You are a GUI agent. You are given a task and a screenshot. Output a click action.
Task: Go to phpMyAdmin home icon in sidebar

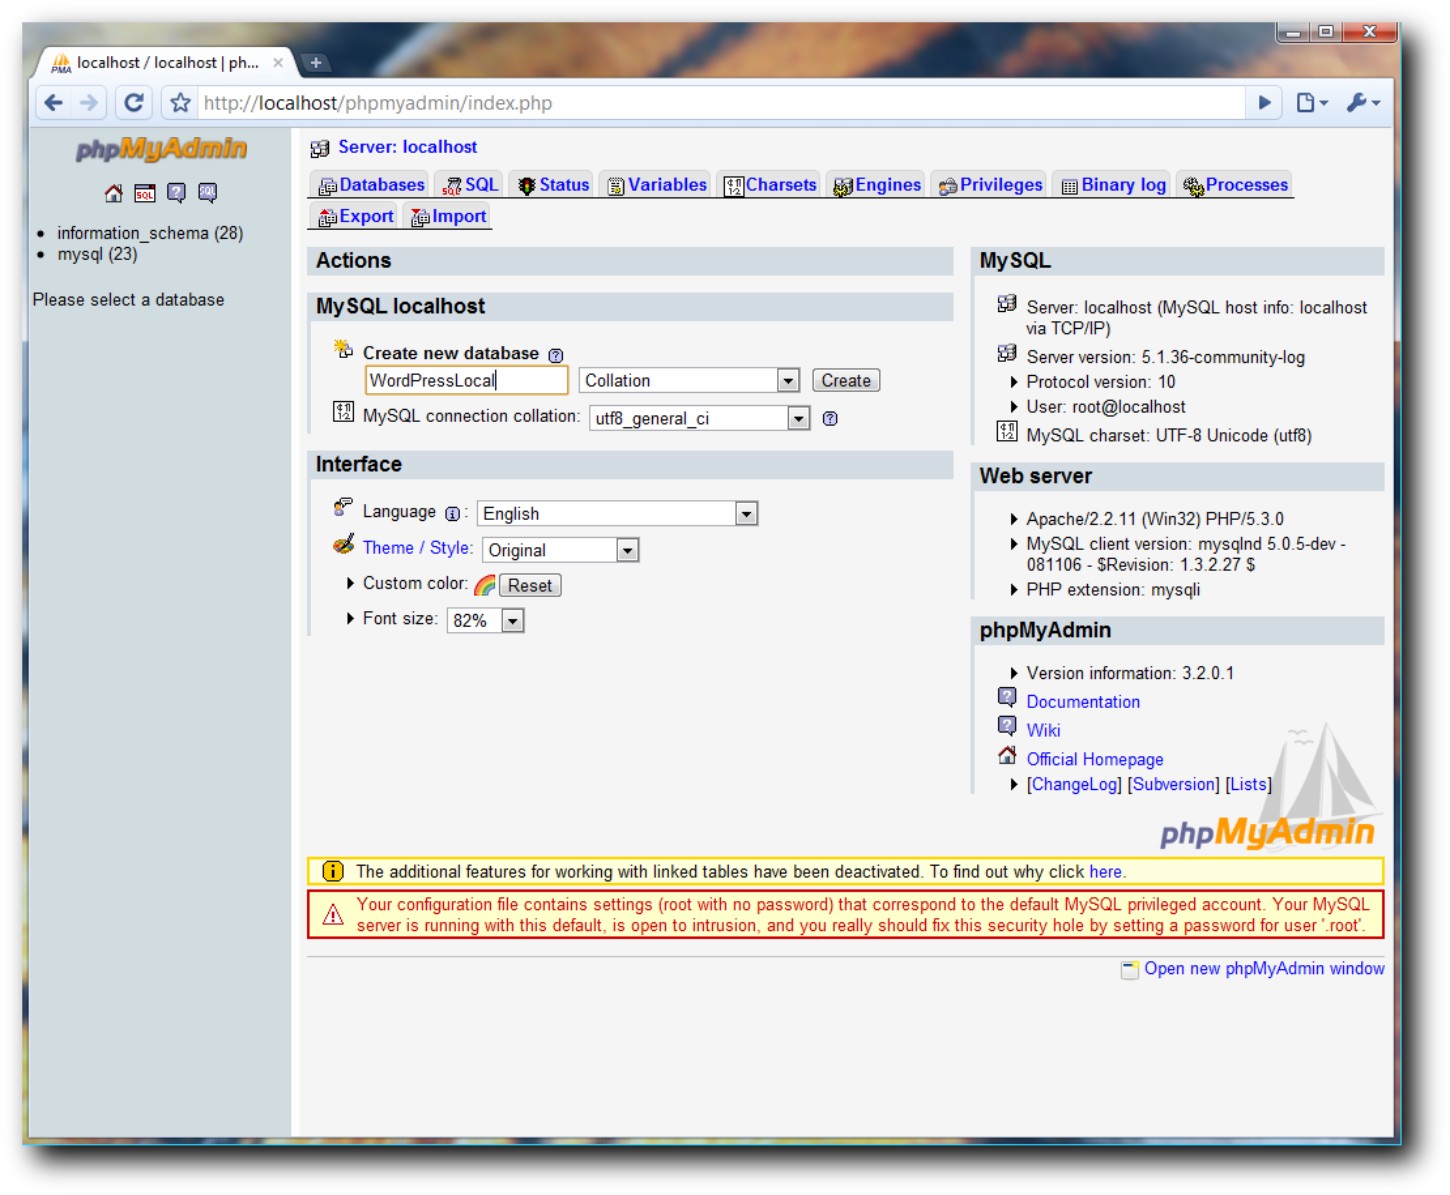(114, 193)
